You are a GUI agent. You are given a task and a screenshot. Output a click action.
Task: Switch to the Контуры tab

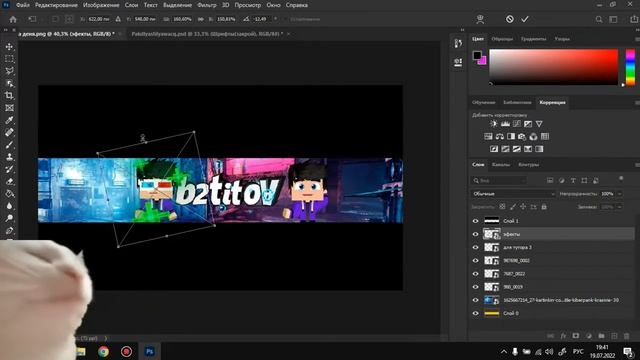pyautogui.click(x=529, y=165)
